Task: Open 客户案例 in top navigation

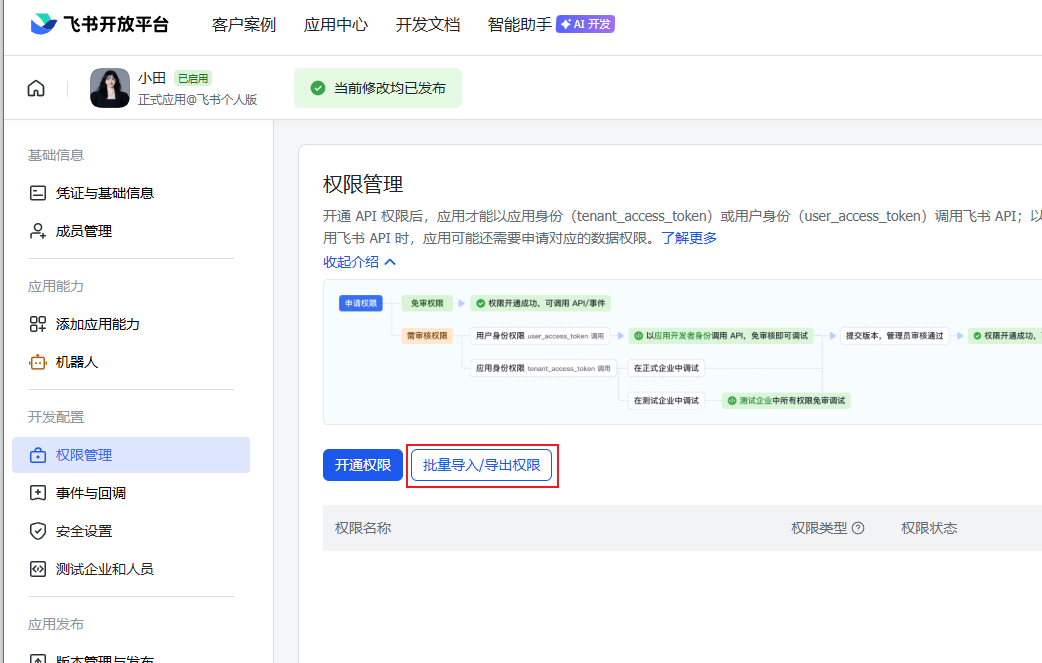Action: (x=244, y=24)
